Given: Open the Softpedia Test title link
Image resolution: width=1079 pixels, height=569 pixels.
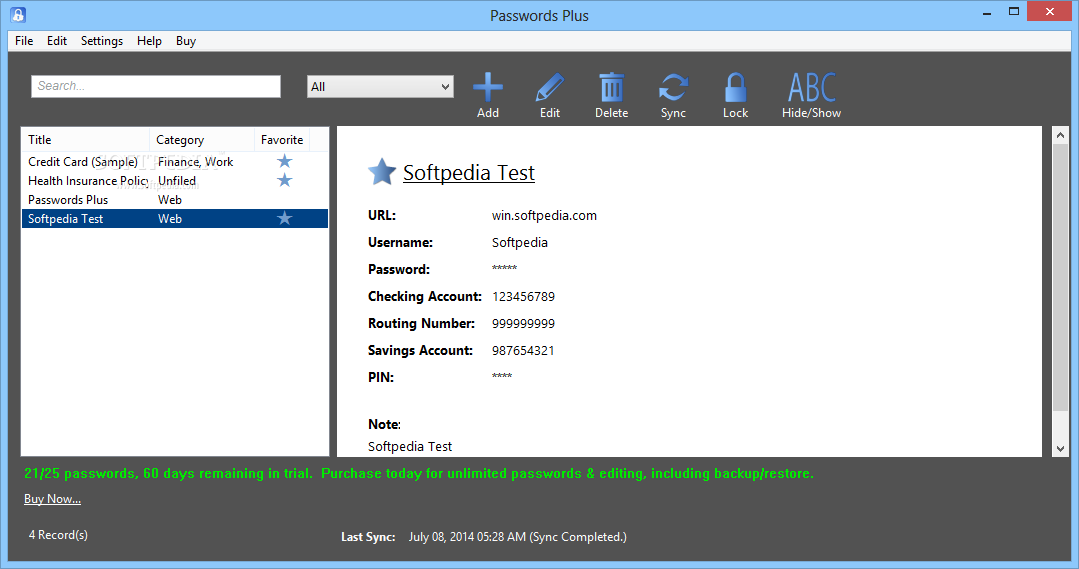Looking at the screenshot, I should click(x=469, y=173).
